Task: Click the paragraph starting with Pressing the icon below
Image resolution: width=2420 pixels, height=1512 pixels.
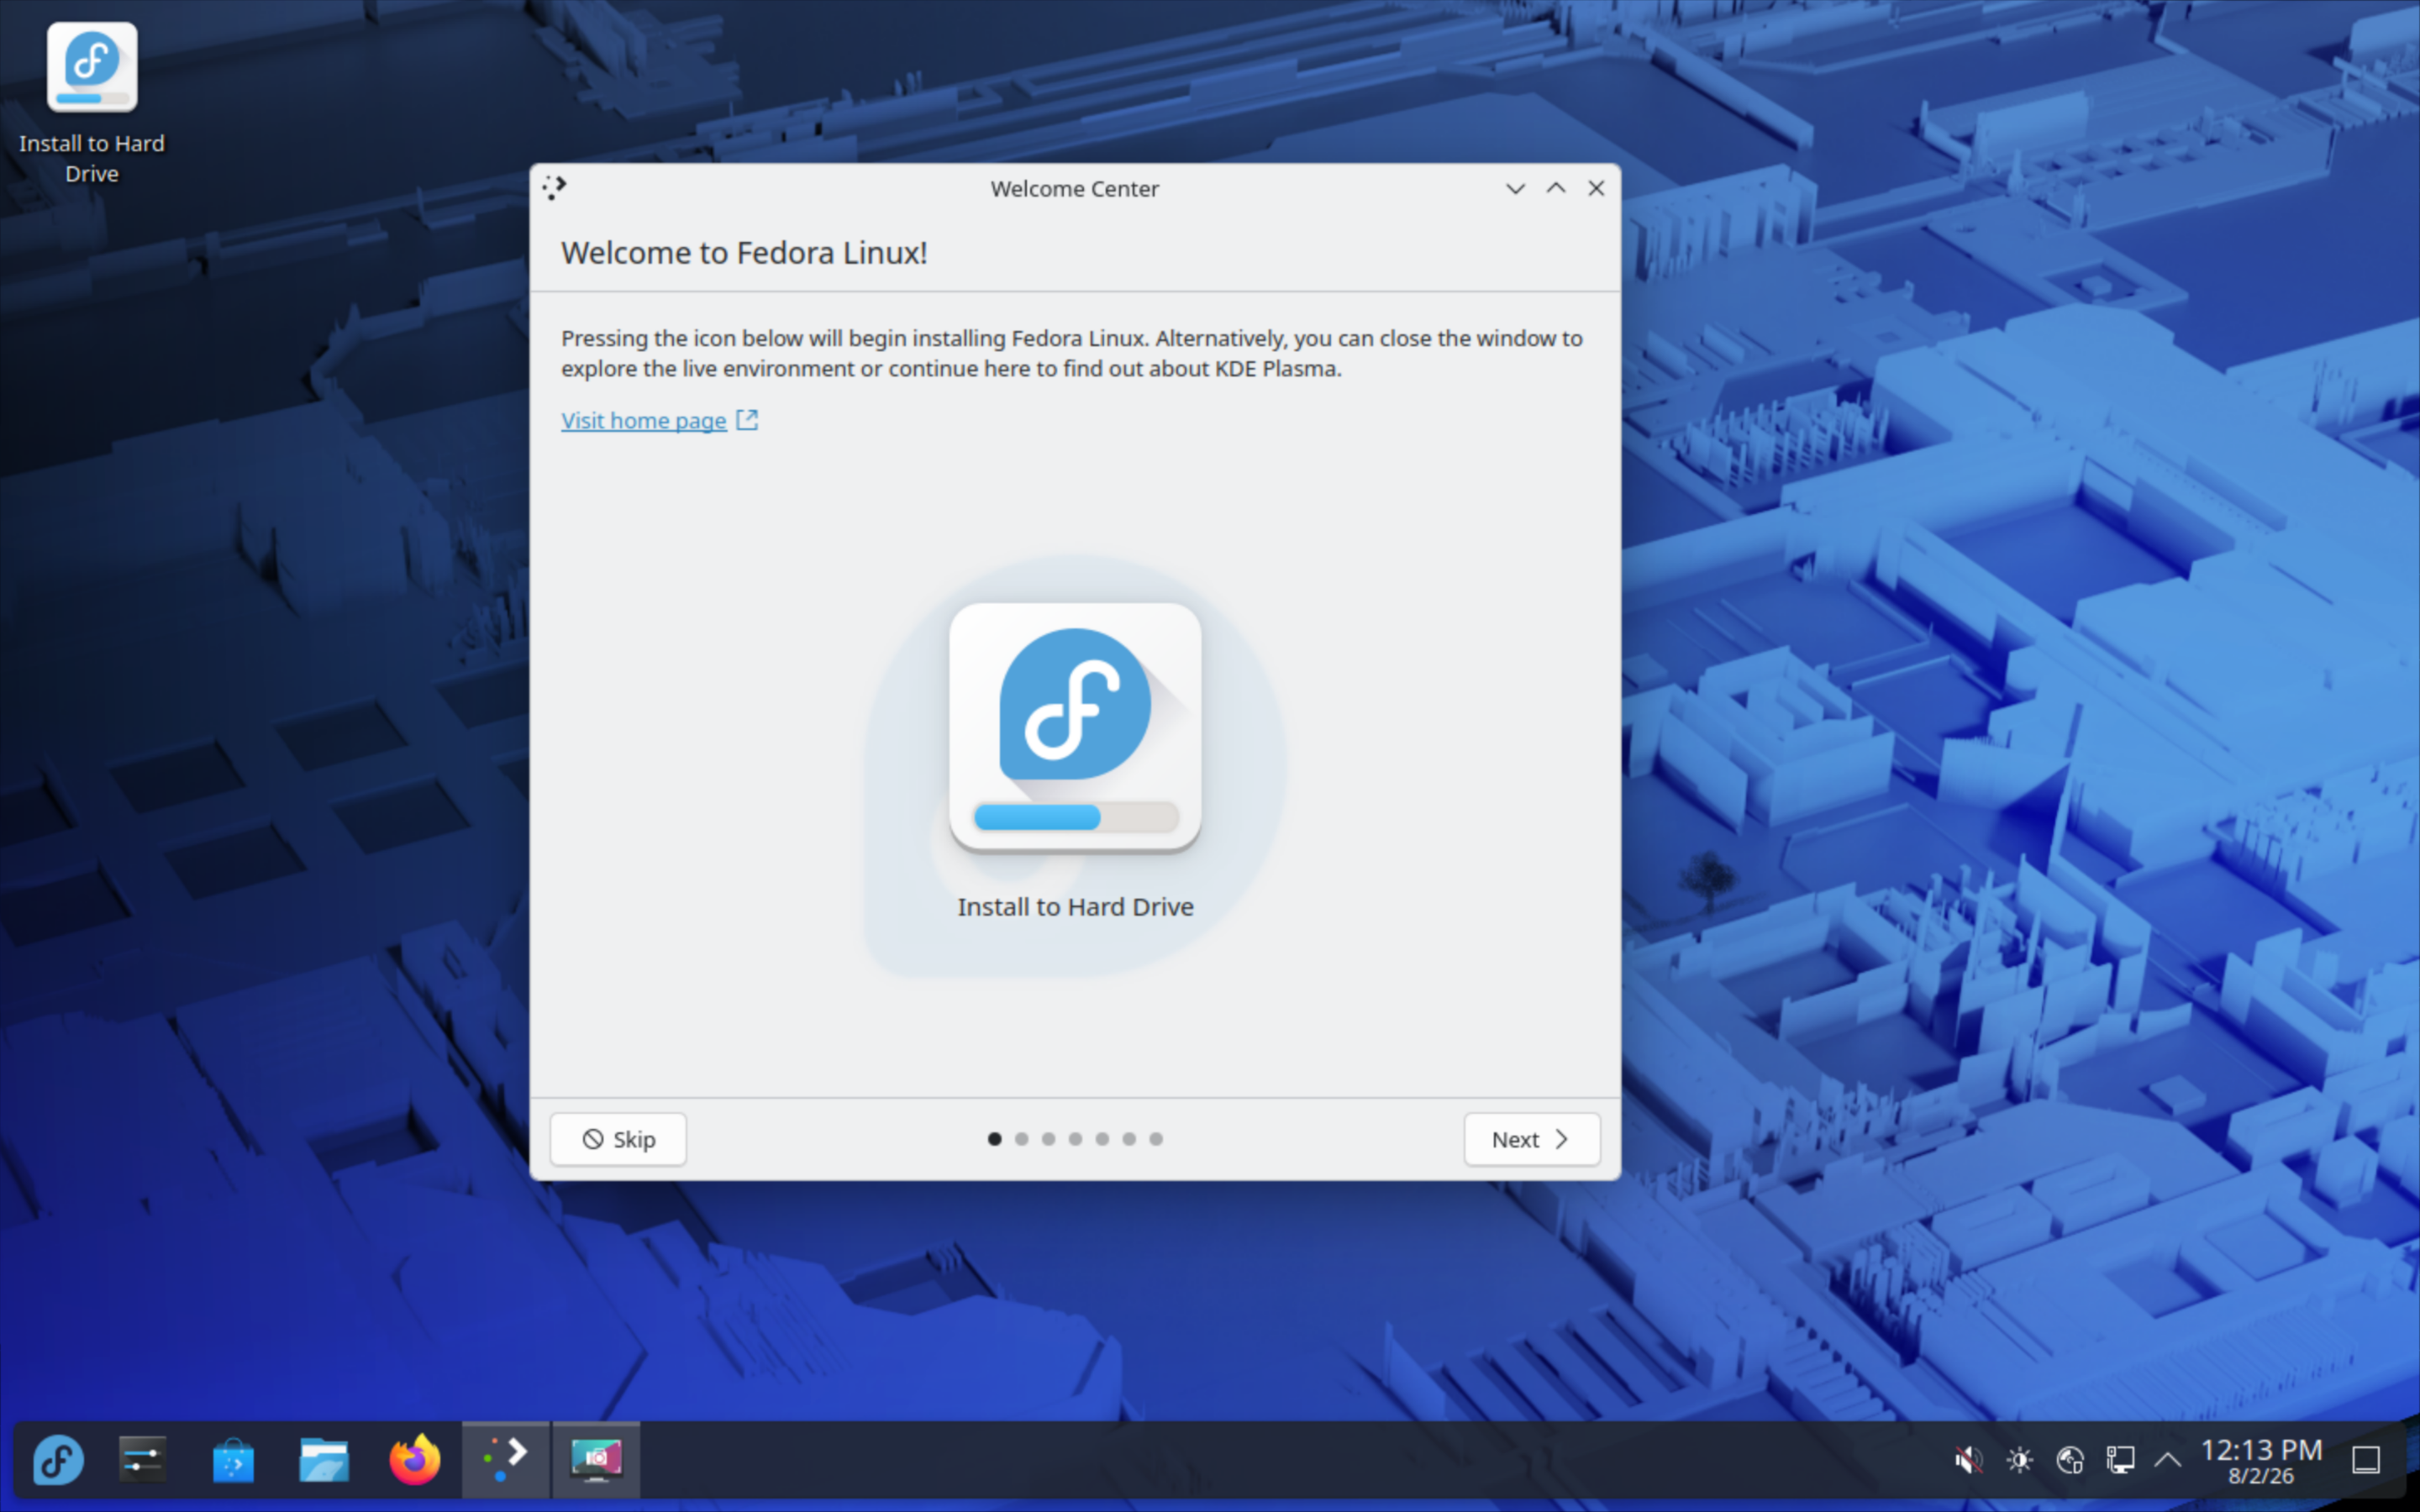Action: (1072, 353)
